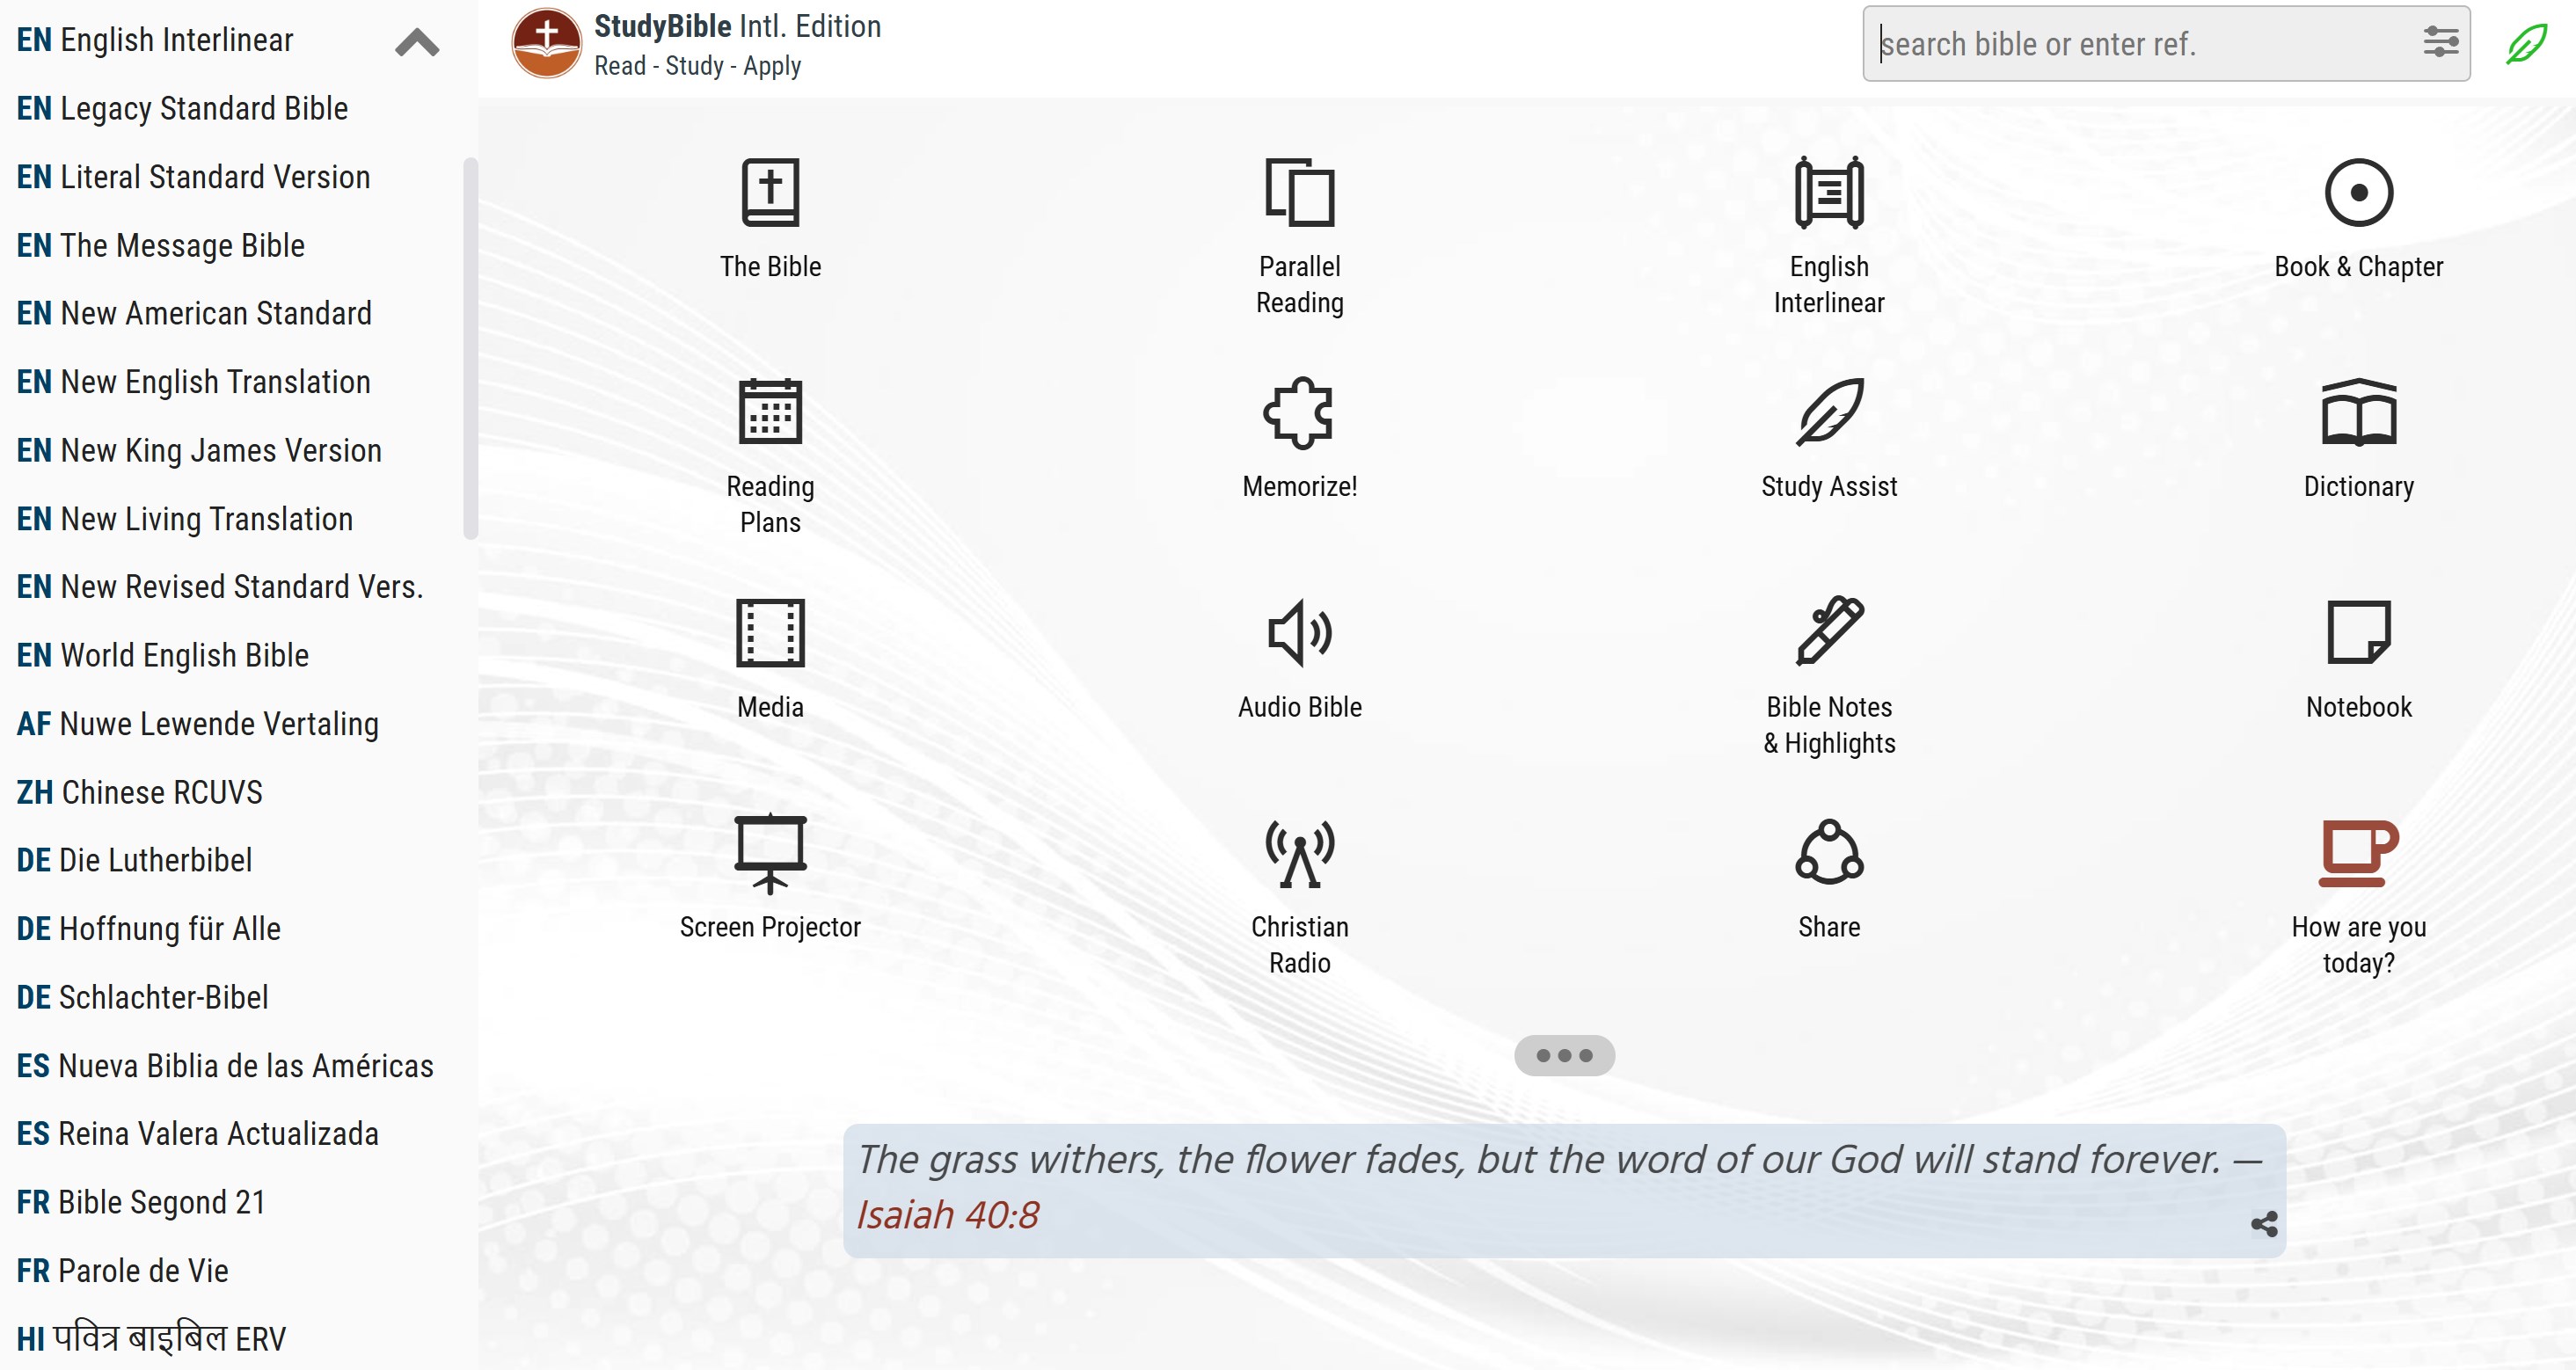Screen dimensions: 2576x1370
Task: Open search preferences with the filter icon
Action: 2442,43
